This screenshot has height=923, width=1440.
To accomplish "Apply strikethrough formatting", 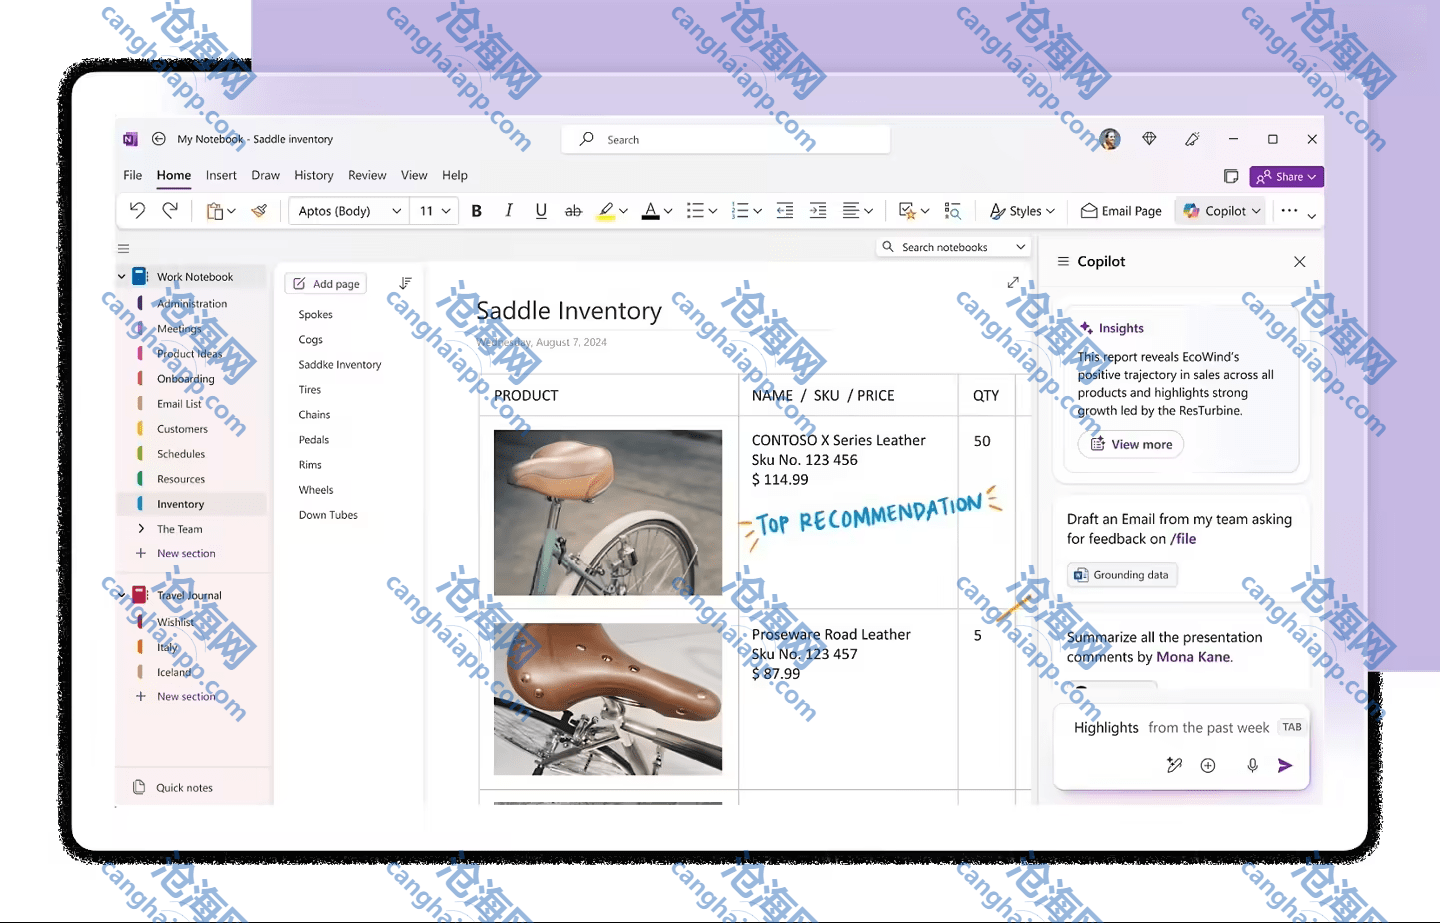I will click(x=573, y=210).
